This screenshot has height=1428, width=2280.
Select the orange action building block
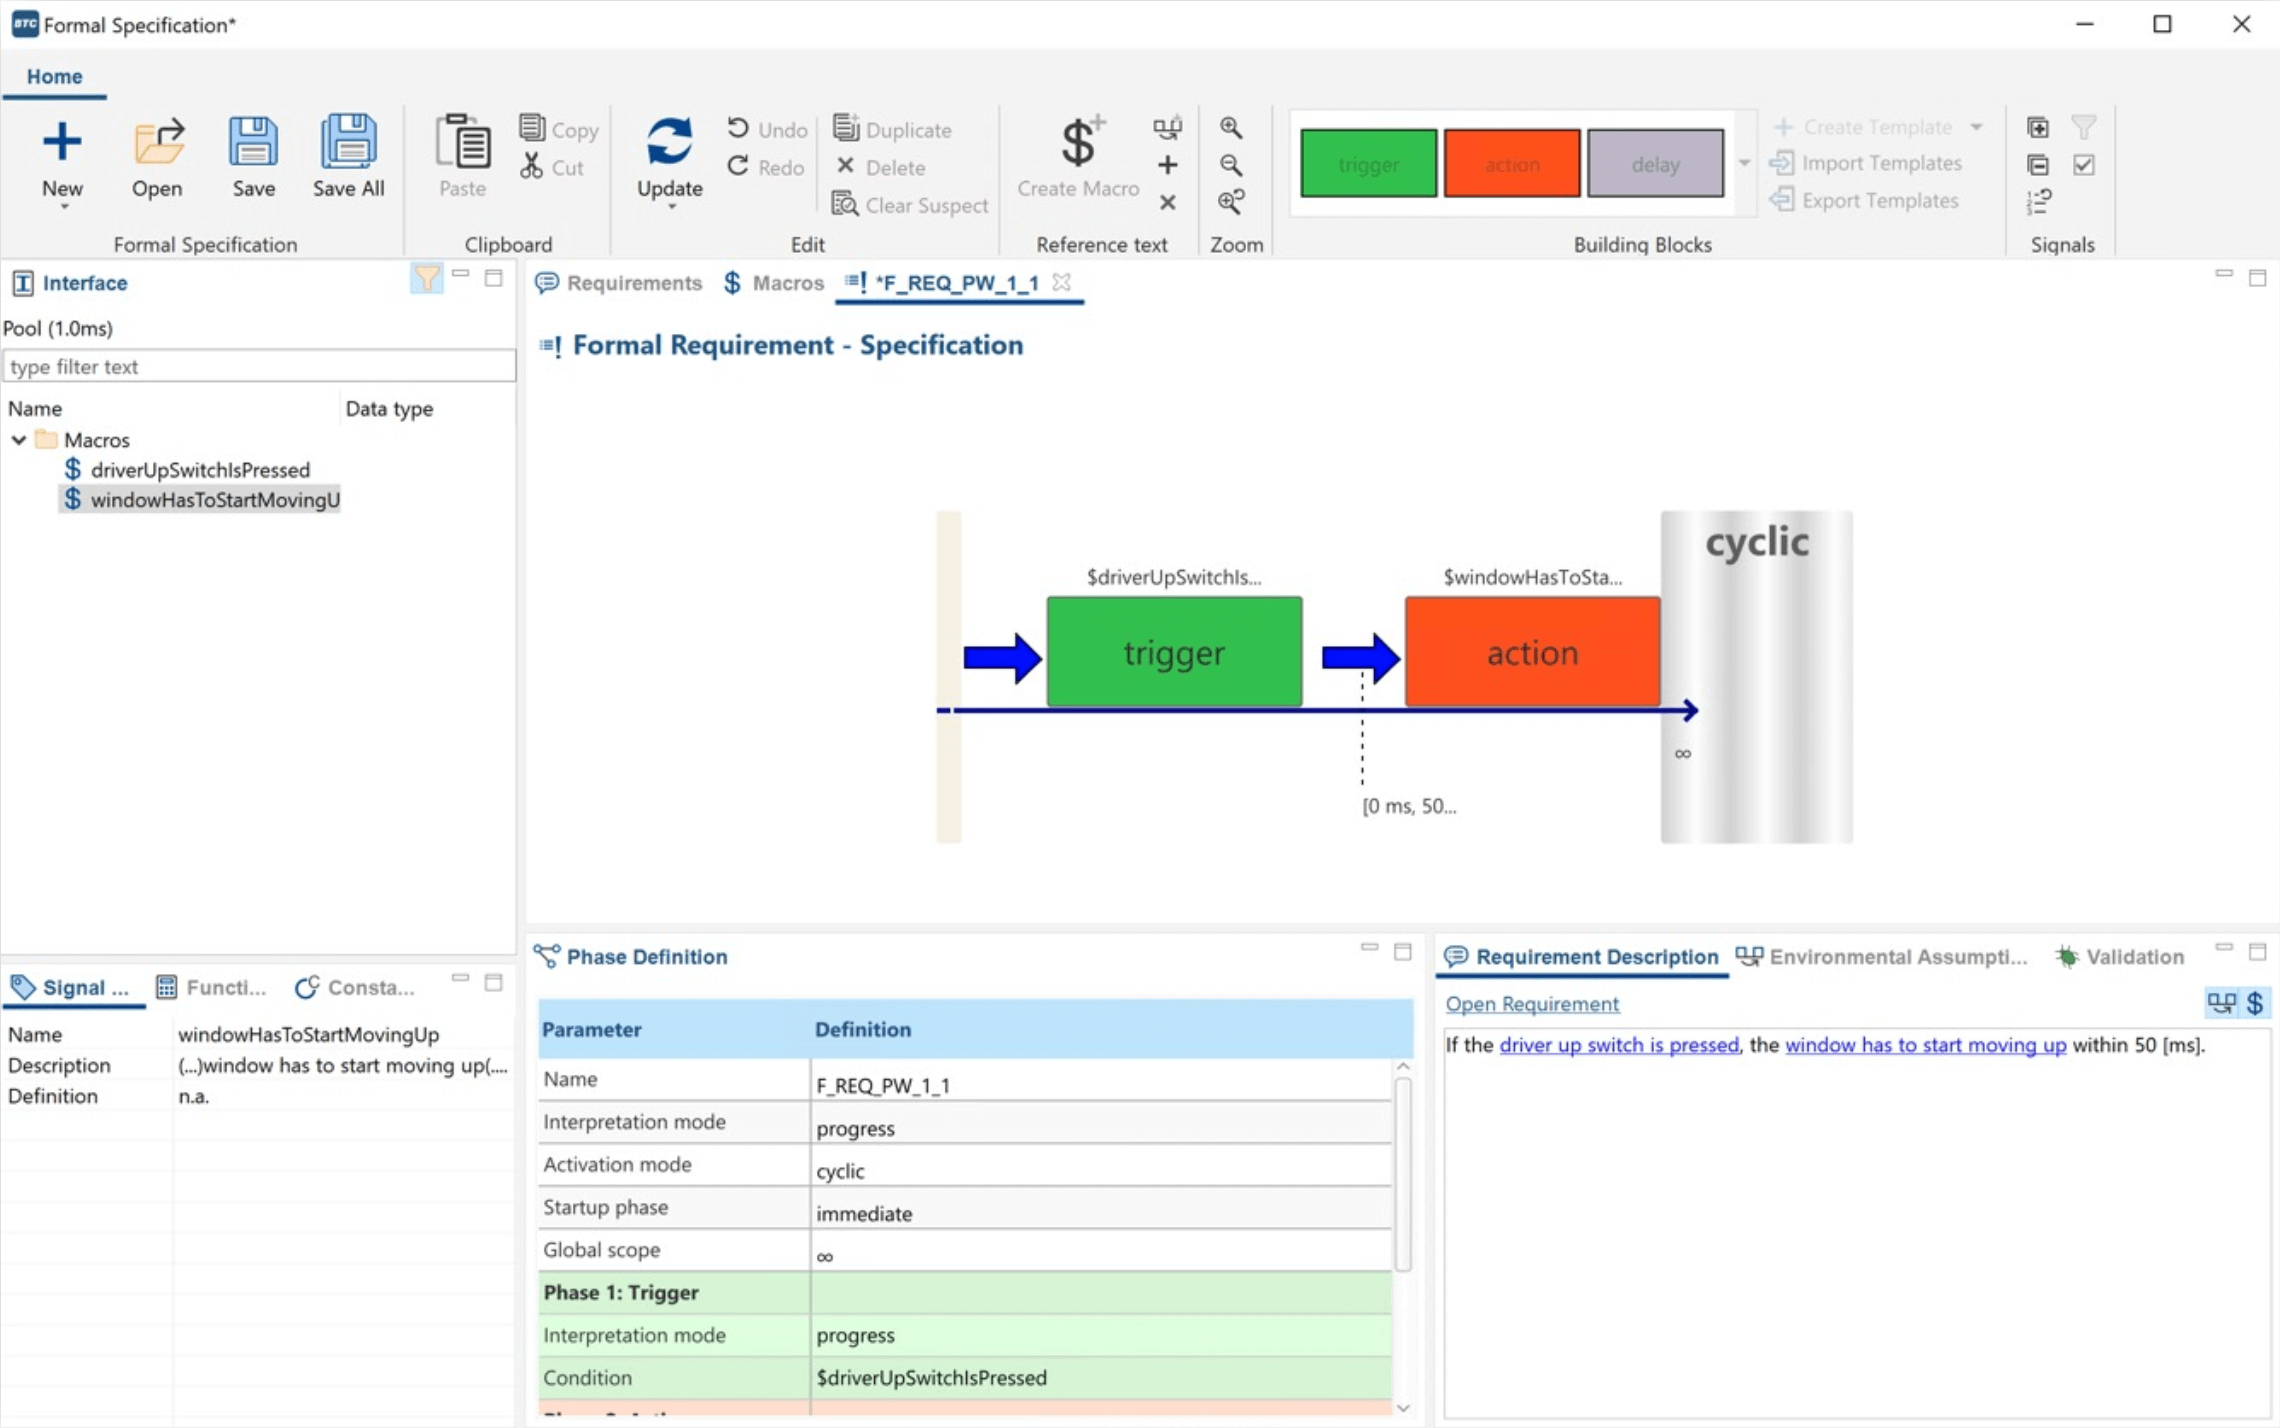[1511, 163]
